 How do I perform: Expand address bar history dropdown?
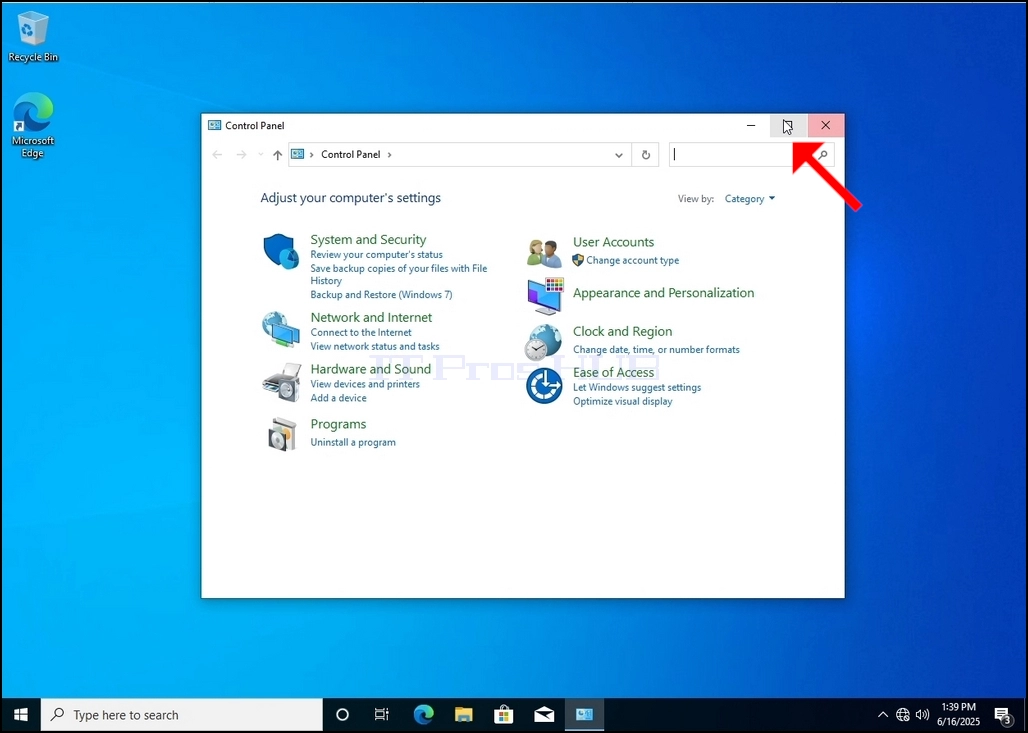tap(618, 155)
